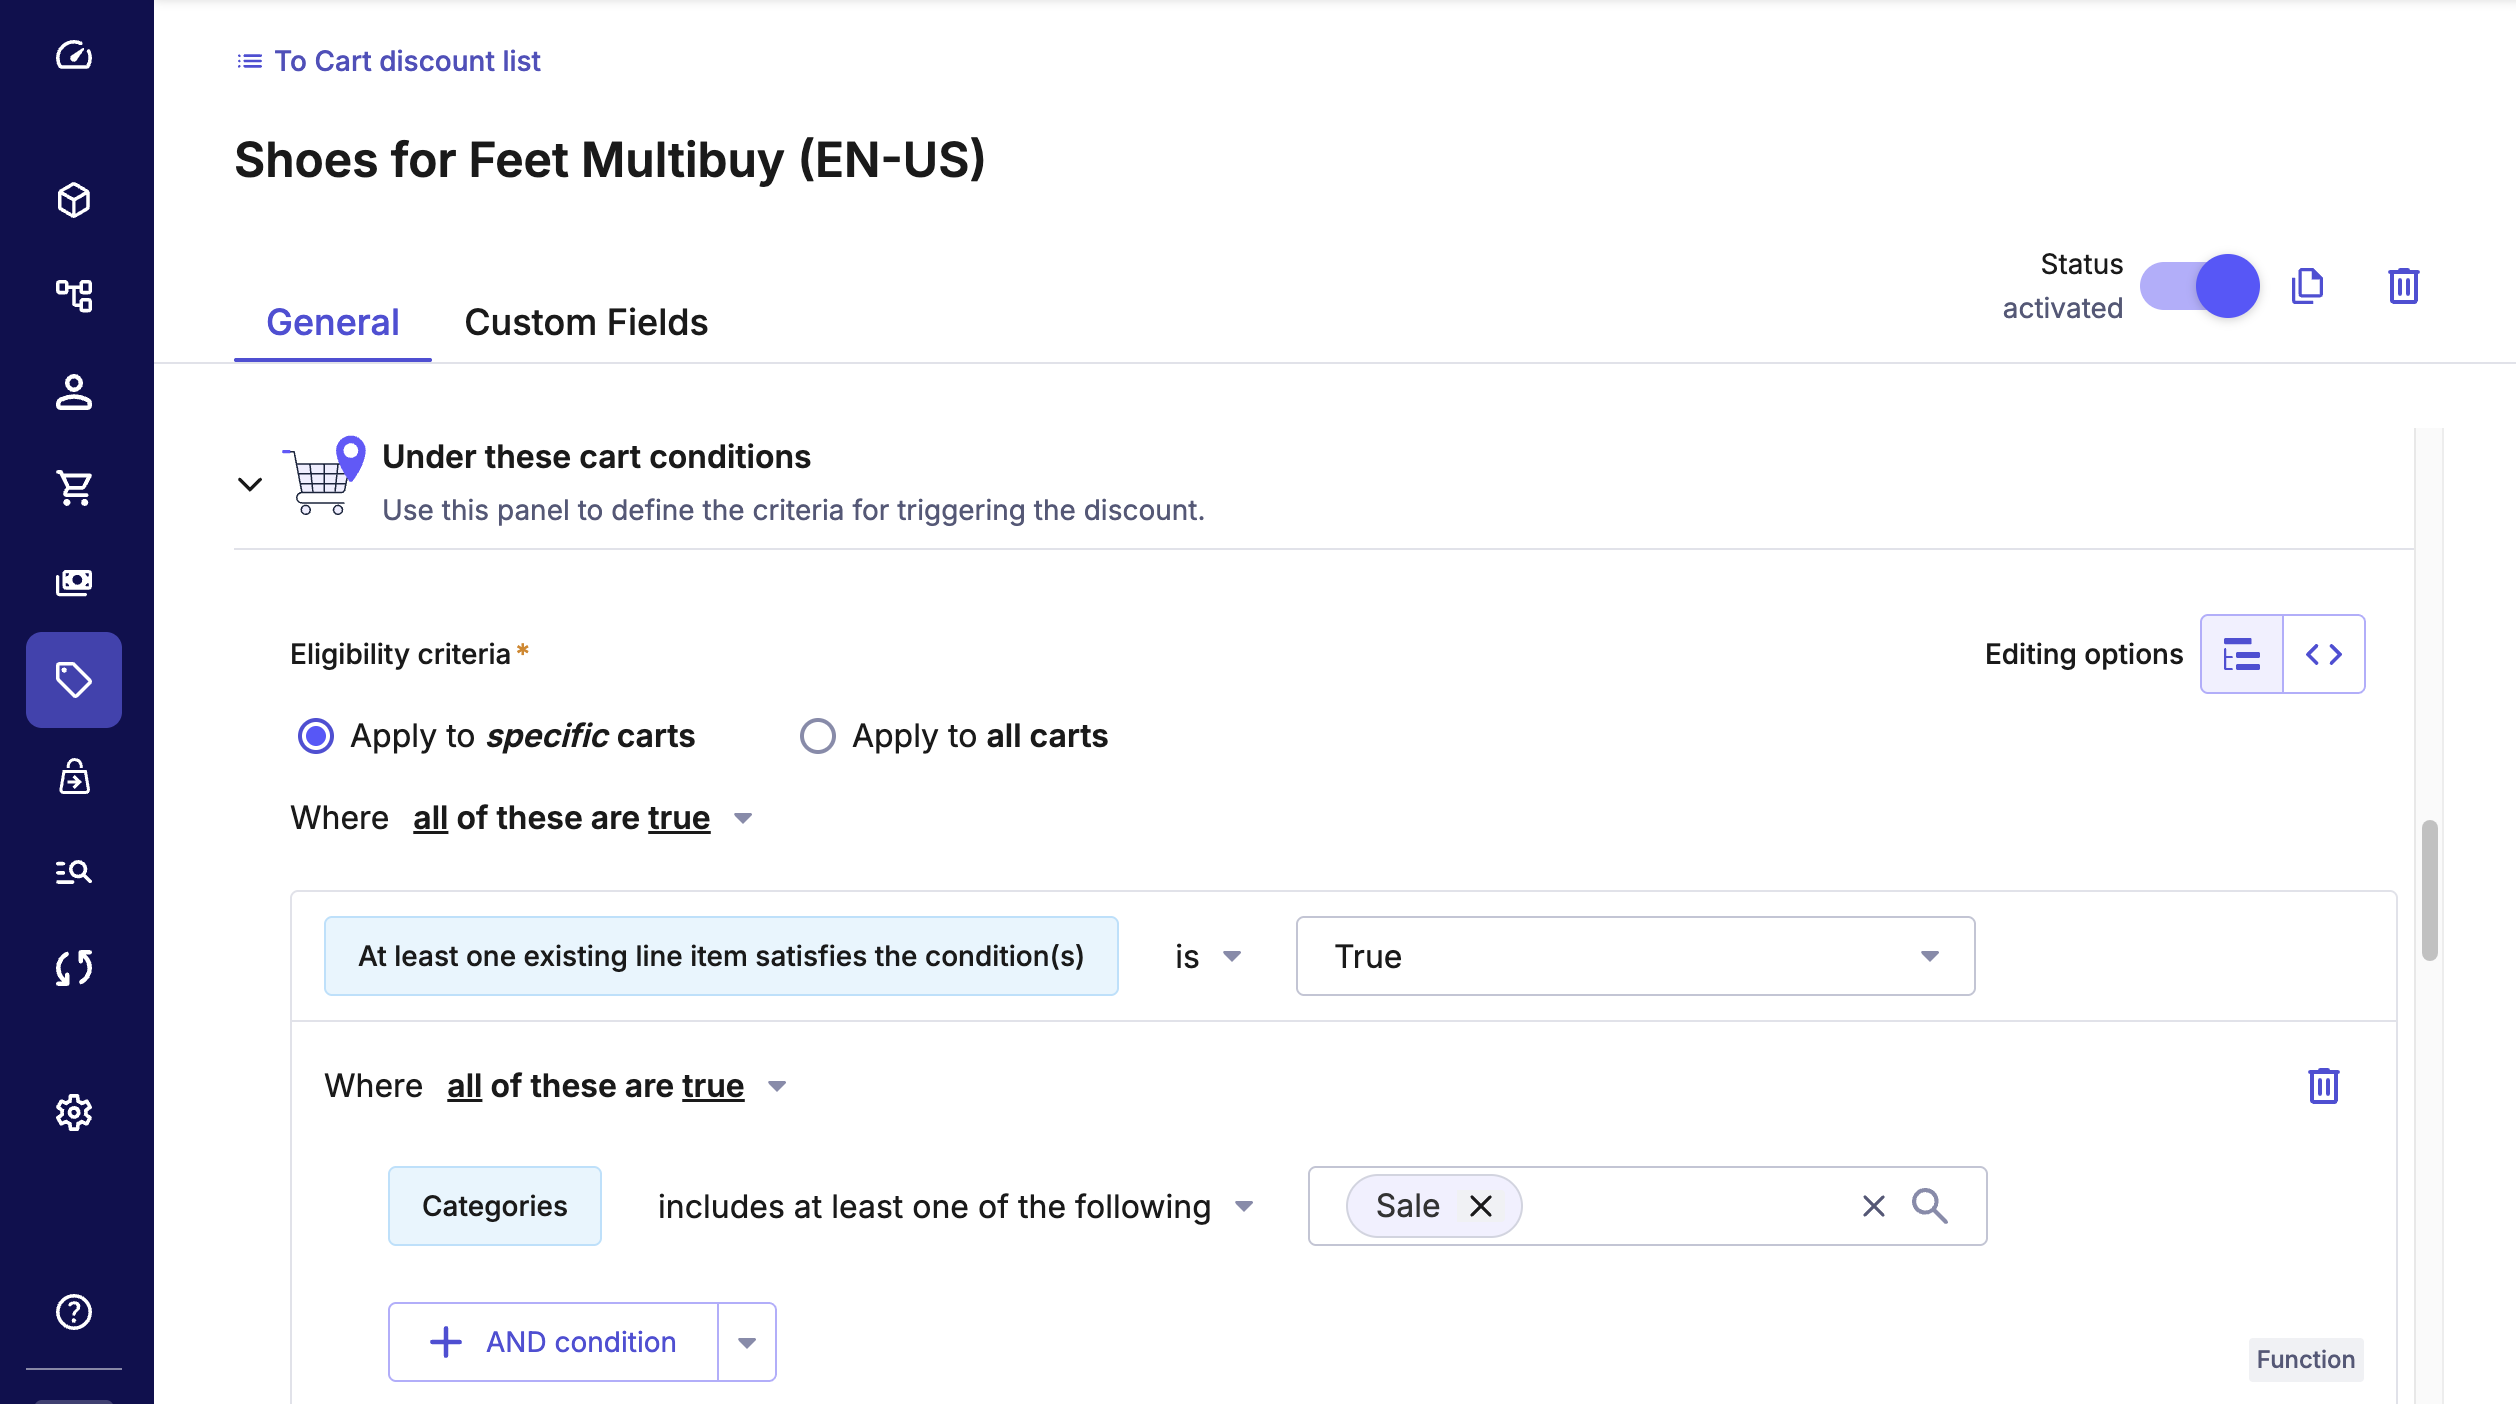Open the Products cube icon in sidebar
Screen dimensions: 2516x1404
(x=74, y=200)
